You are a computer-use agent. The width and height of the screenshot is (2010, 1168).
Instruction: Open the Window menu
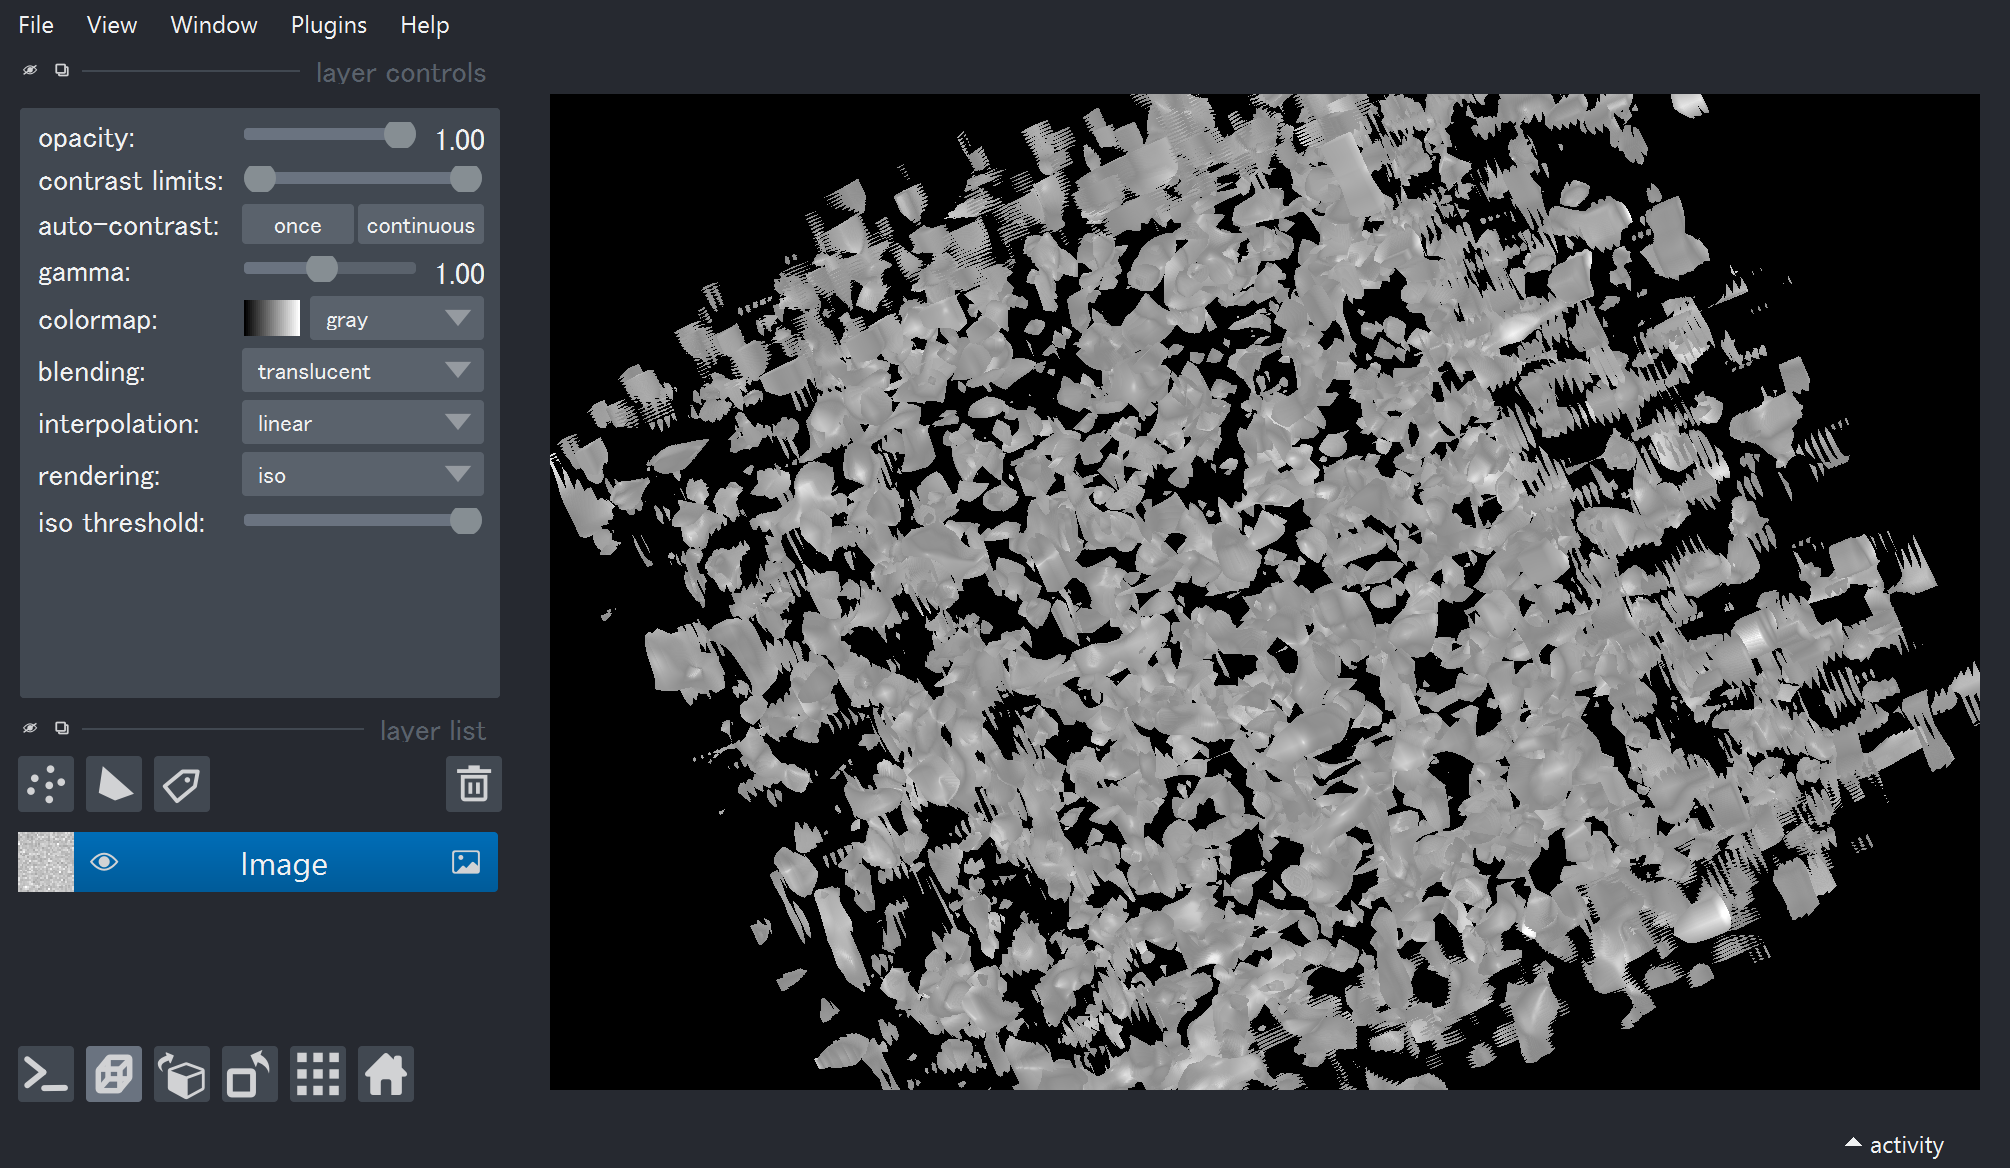tap(213, 25)
